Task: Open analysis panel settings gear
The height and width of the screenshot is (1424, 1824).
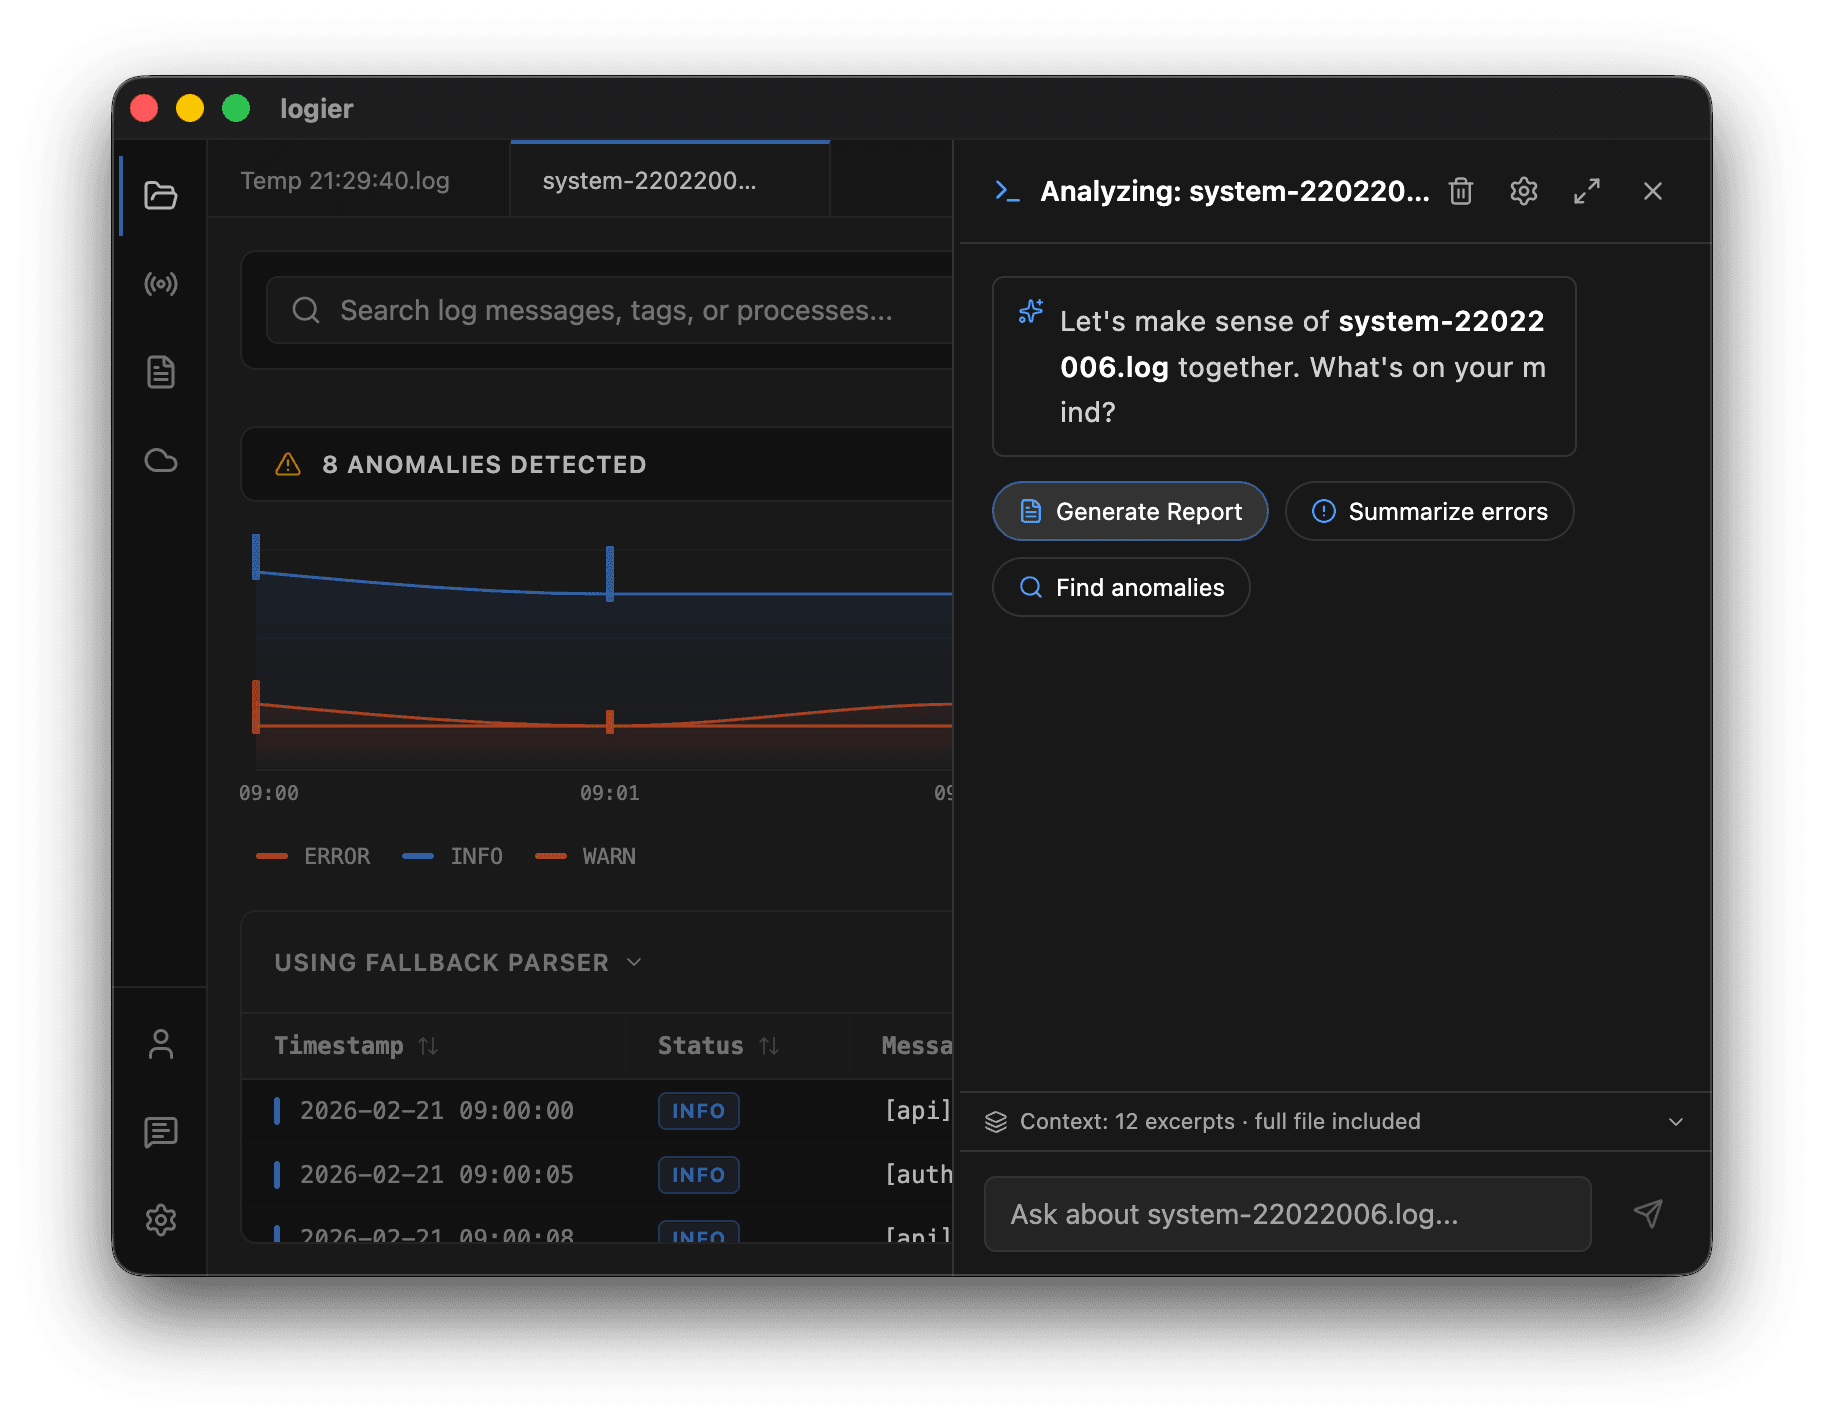Action: point(1524,191)
